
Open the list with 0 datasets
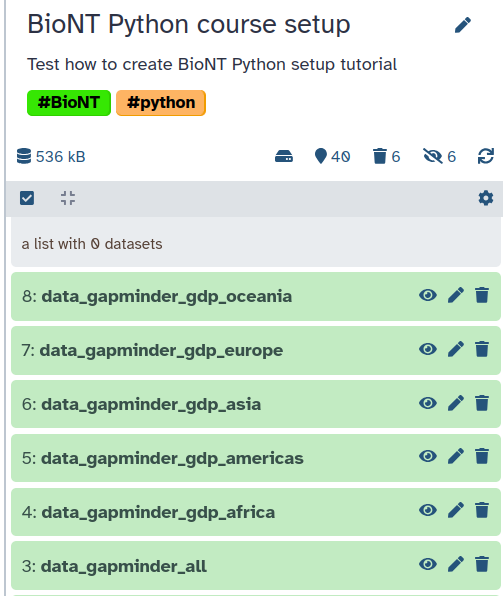tap(255, 242)
